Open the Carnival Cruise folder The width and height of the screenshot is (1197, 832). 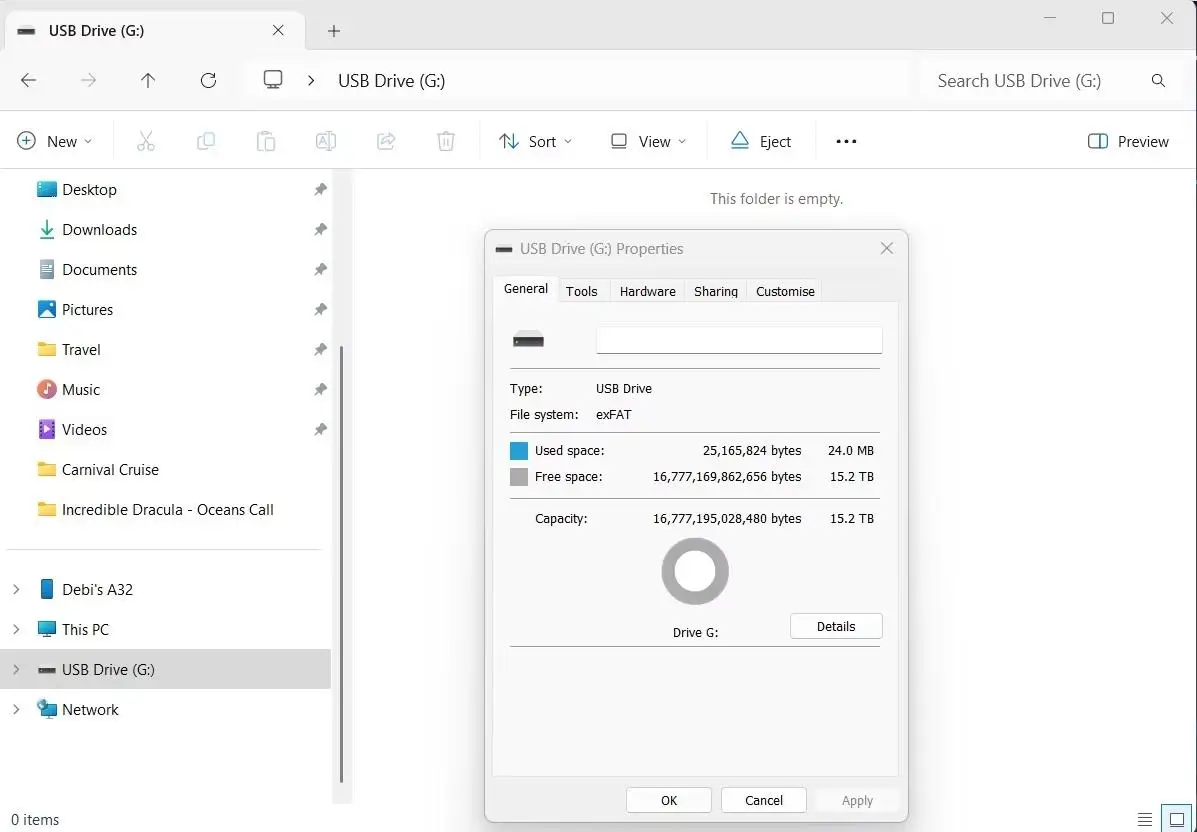point(98,469)
